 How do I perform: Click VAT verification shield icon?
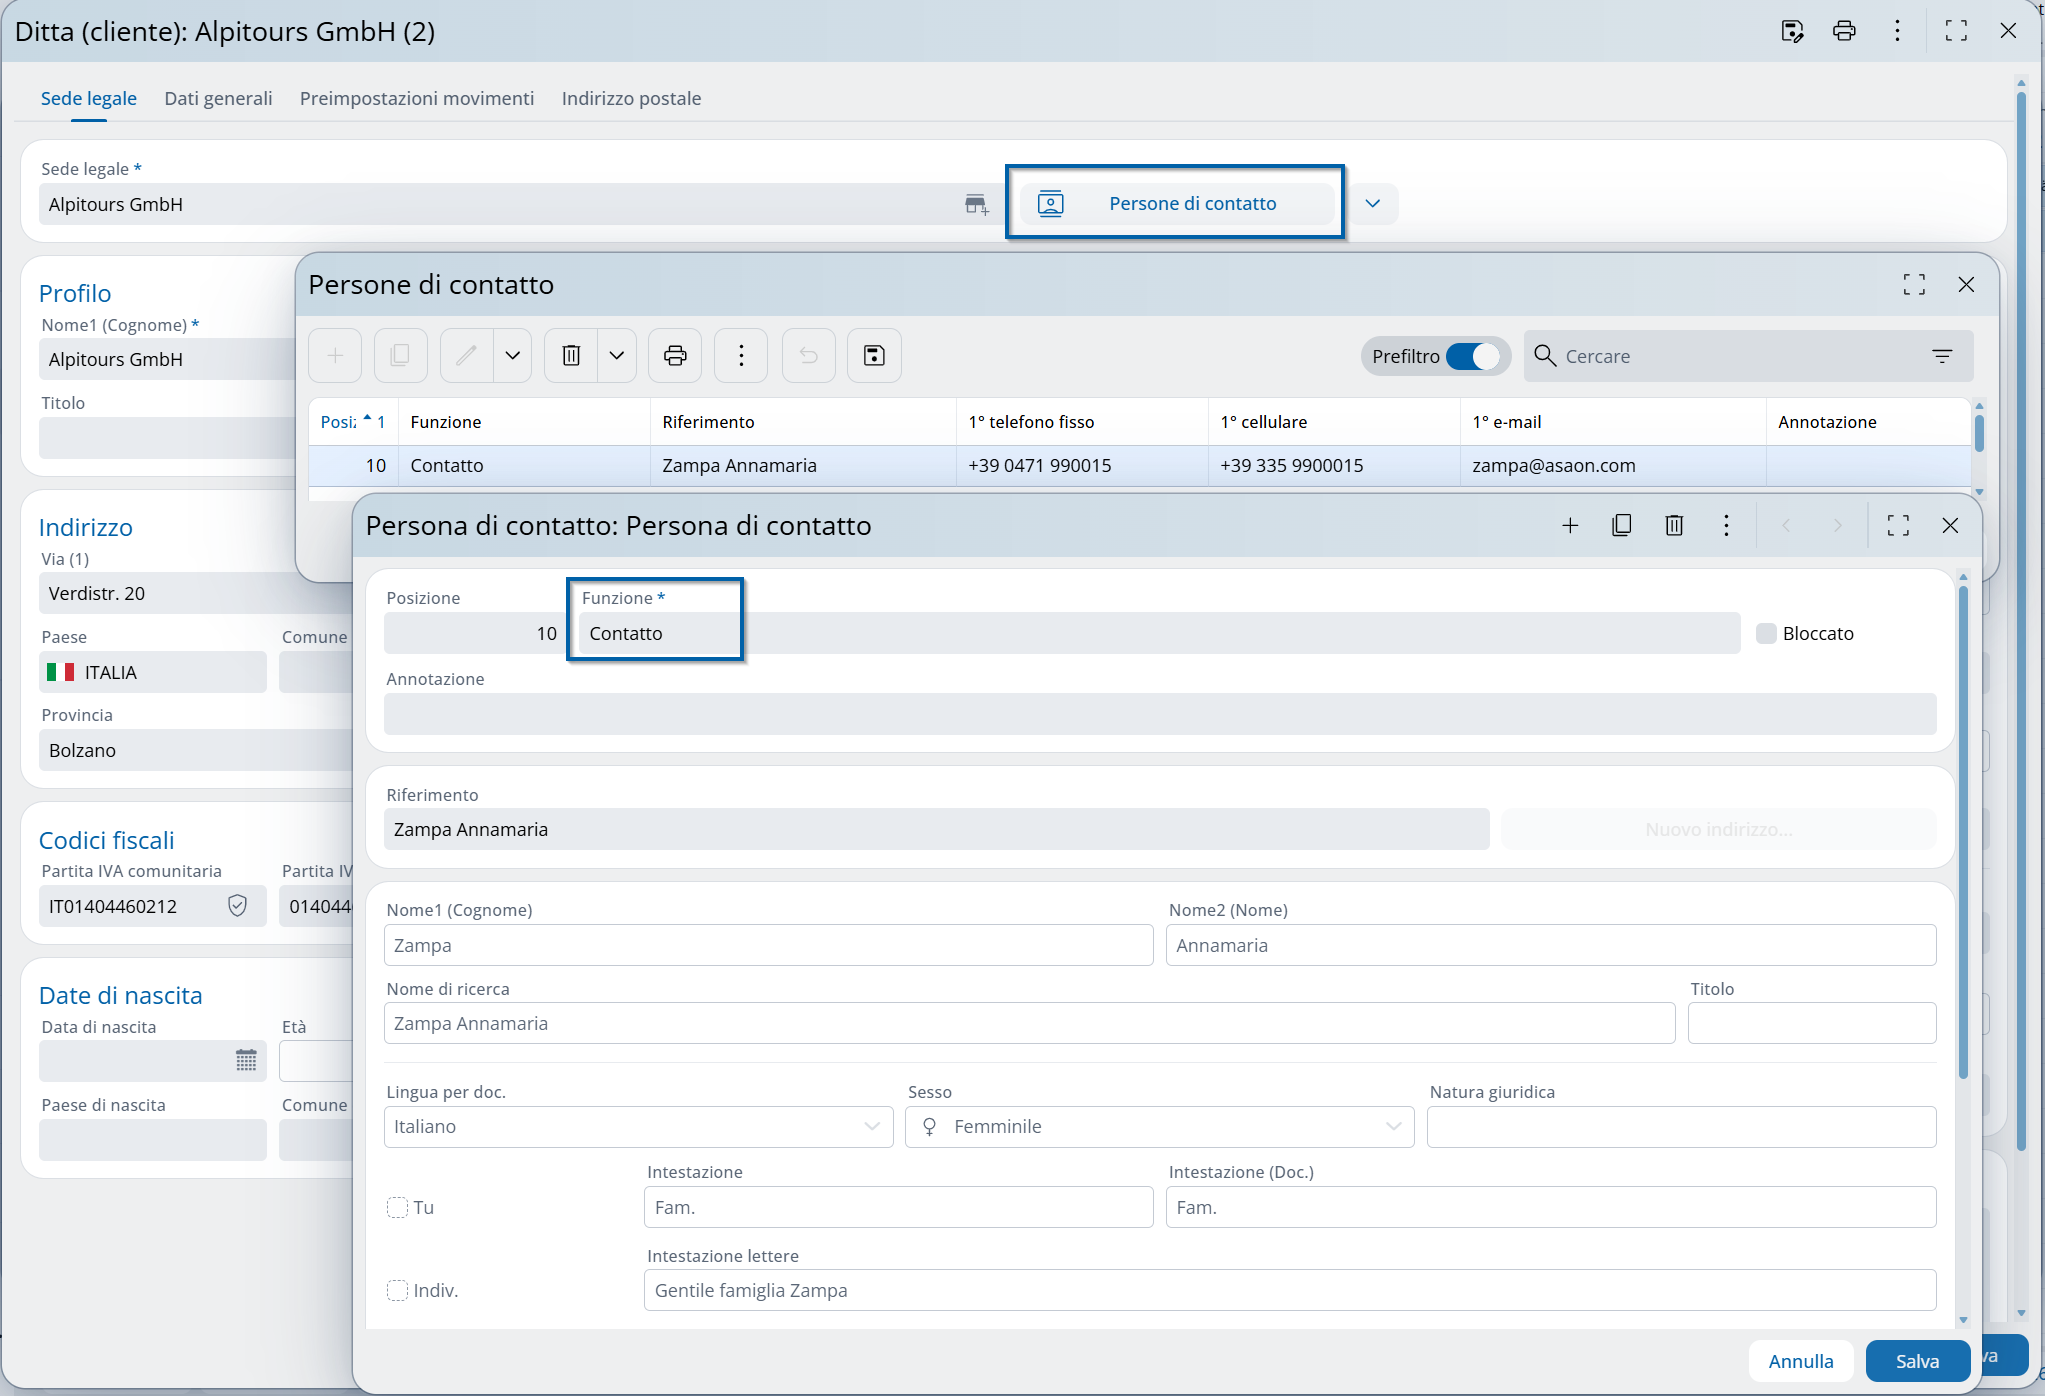click(x=237, y=906)
